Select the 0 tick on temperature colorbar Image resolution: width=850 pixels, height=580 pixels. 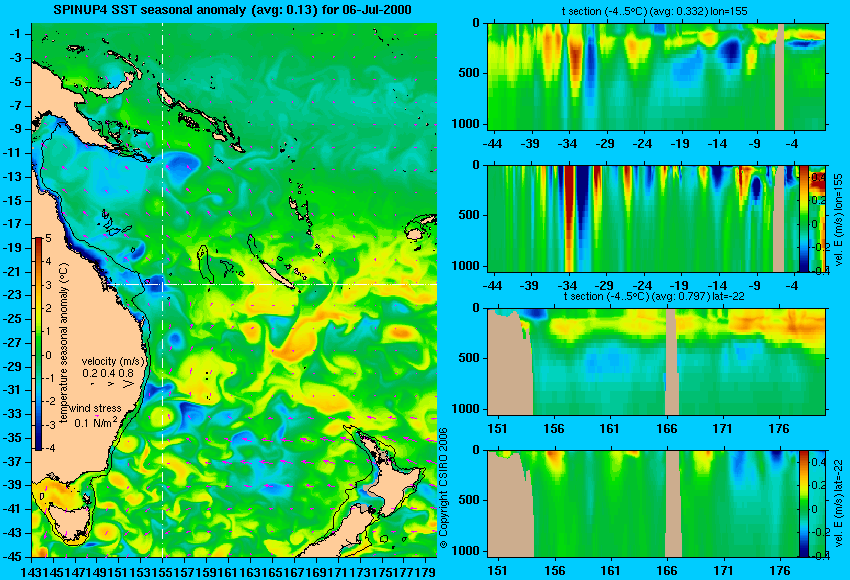coord(48,355)
